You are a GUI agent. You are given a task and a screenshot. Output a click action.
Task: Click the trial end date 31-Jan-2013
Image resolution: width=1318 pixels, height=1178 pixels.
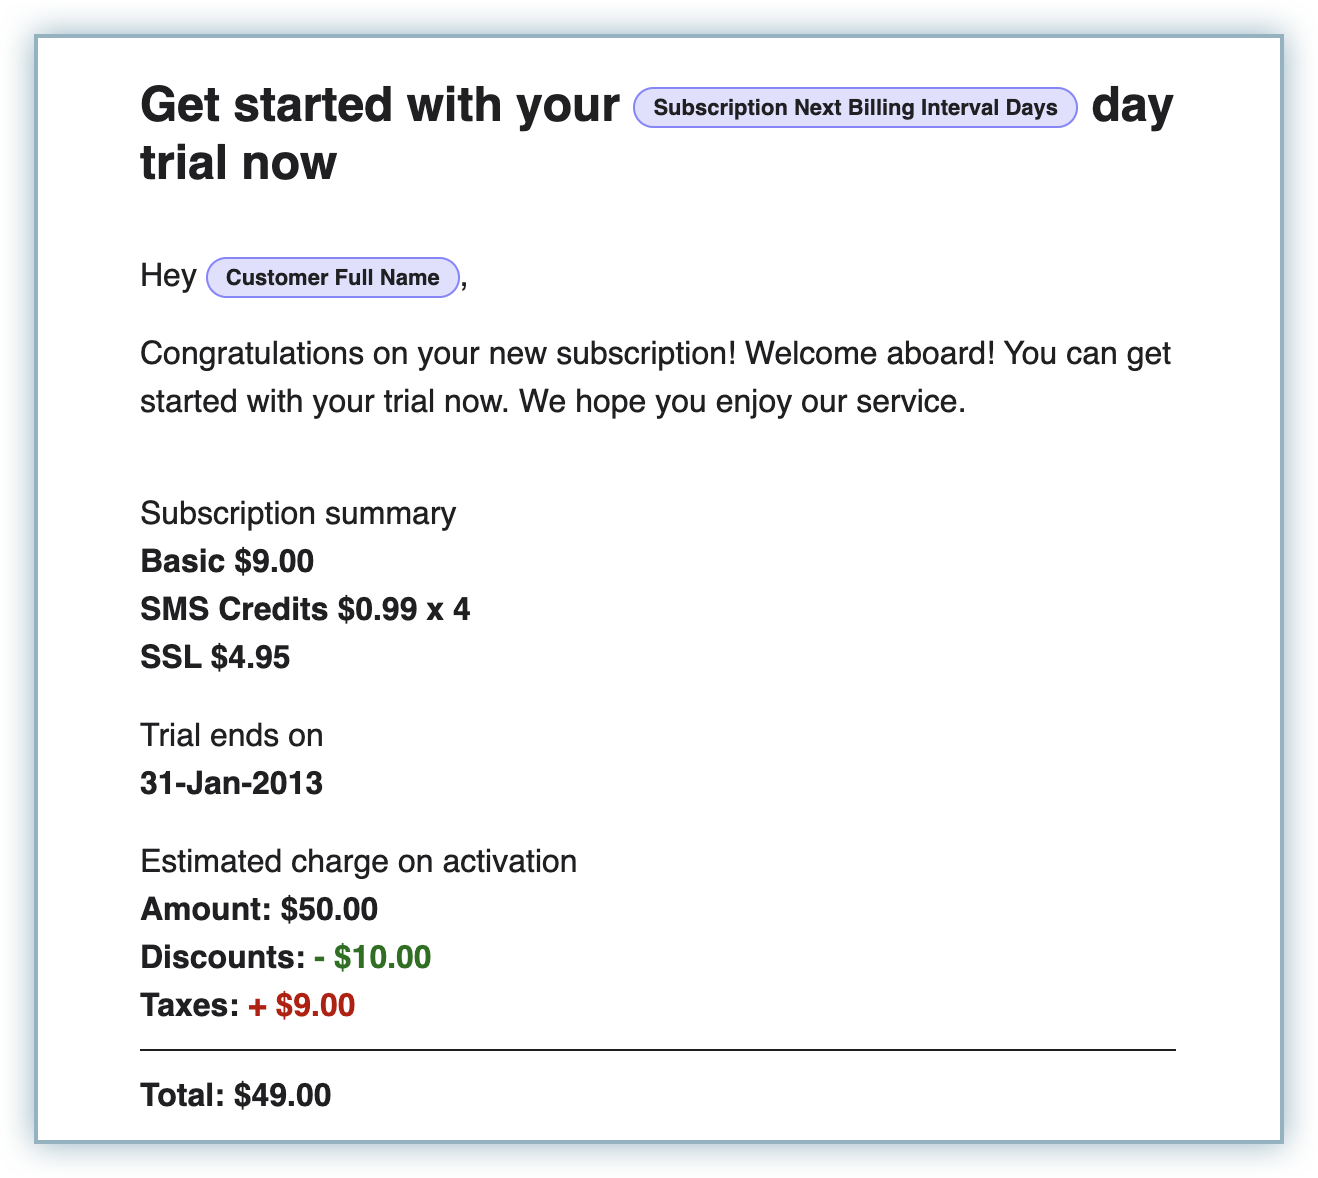[231, 783]
